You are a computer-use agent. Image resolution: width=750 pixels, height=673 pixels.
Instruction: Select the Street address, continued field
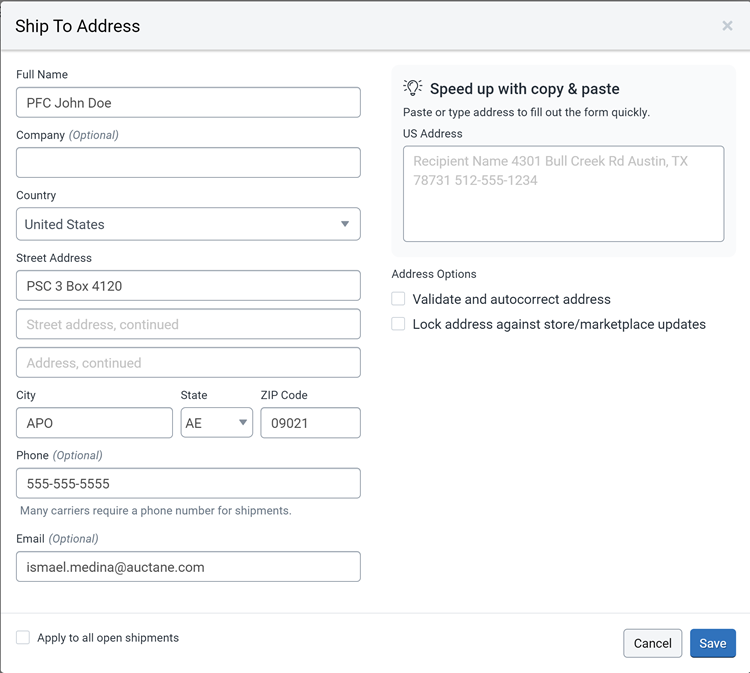pyautogui.click(x=188, y=324)
